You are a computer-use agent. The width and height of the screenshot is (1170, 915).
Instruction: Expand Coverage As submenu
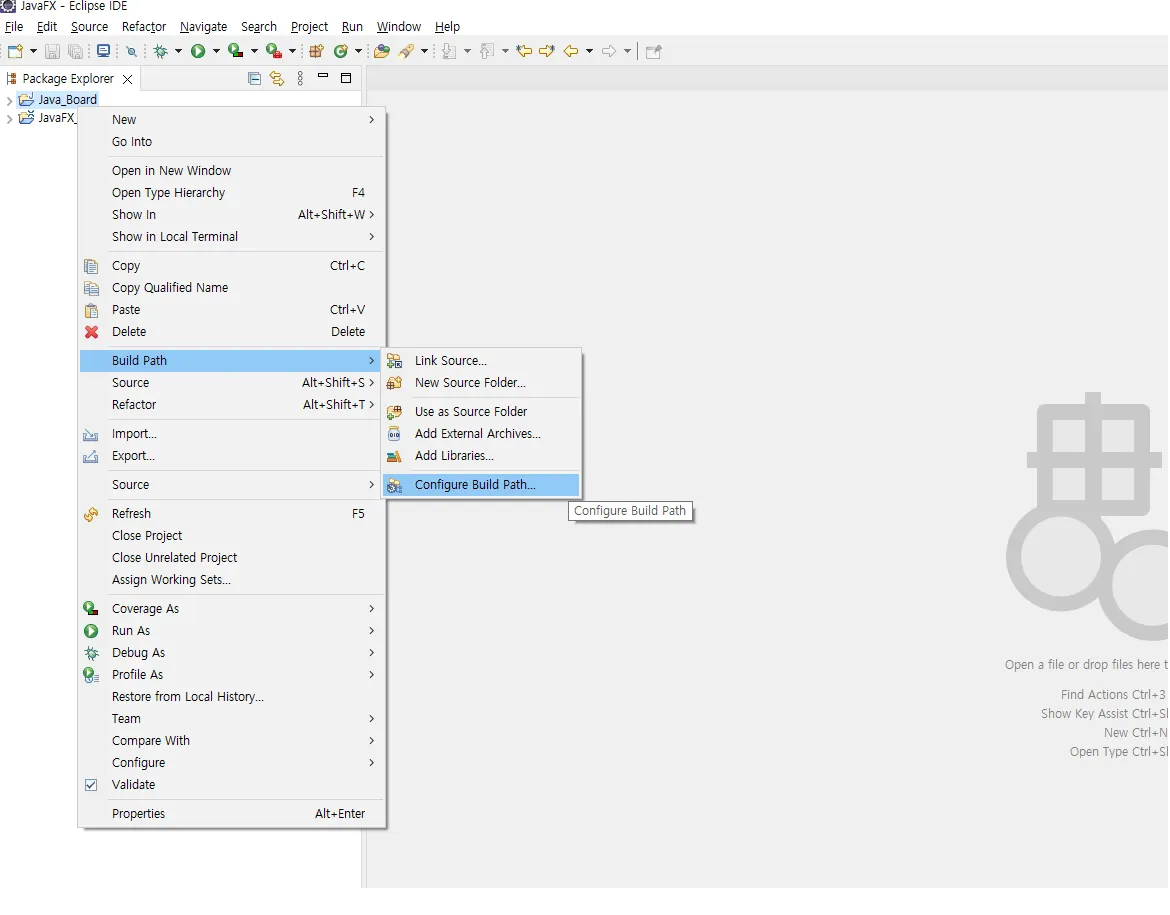tap(233, 608)
